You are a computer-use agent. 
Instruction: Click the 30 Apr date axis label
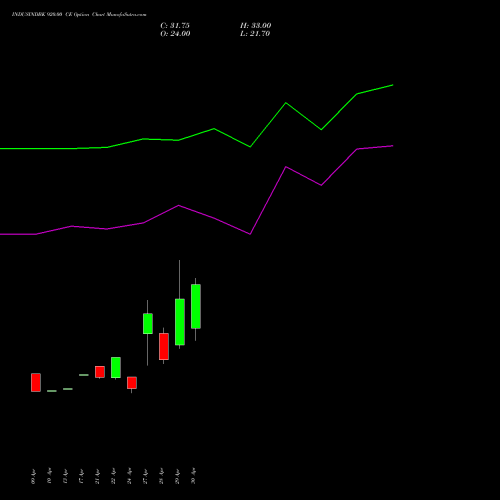tap(193, 476)
